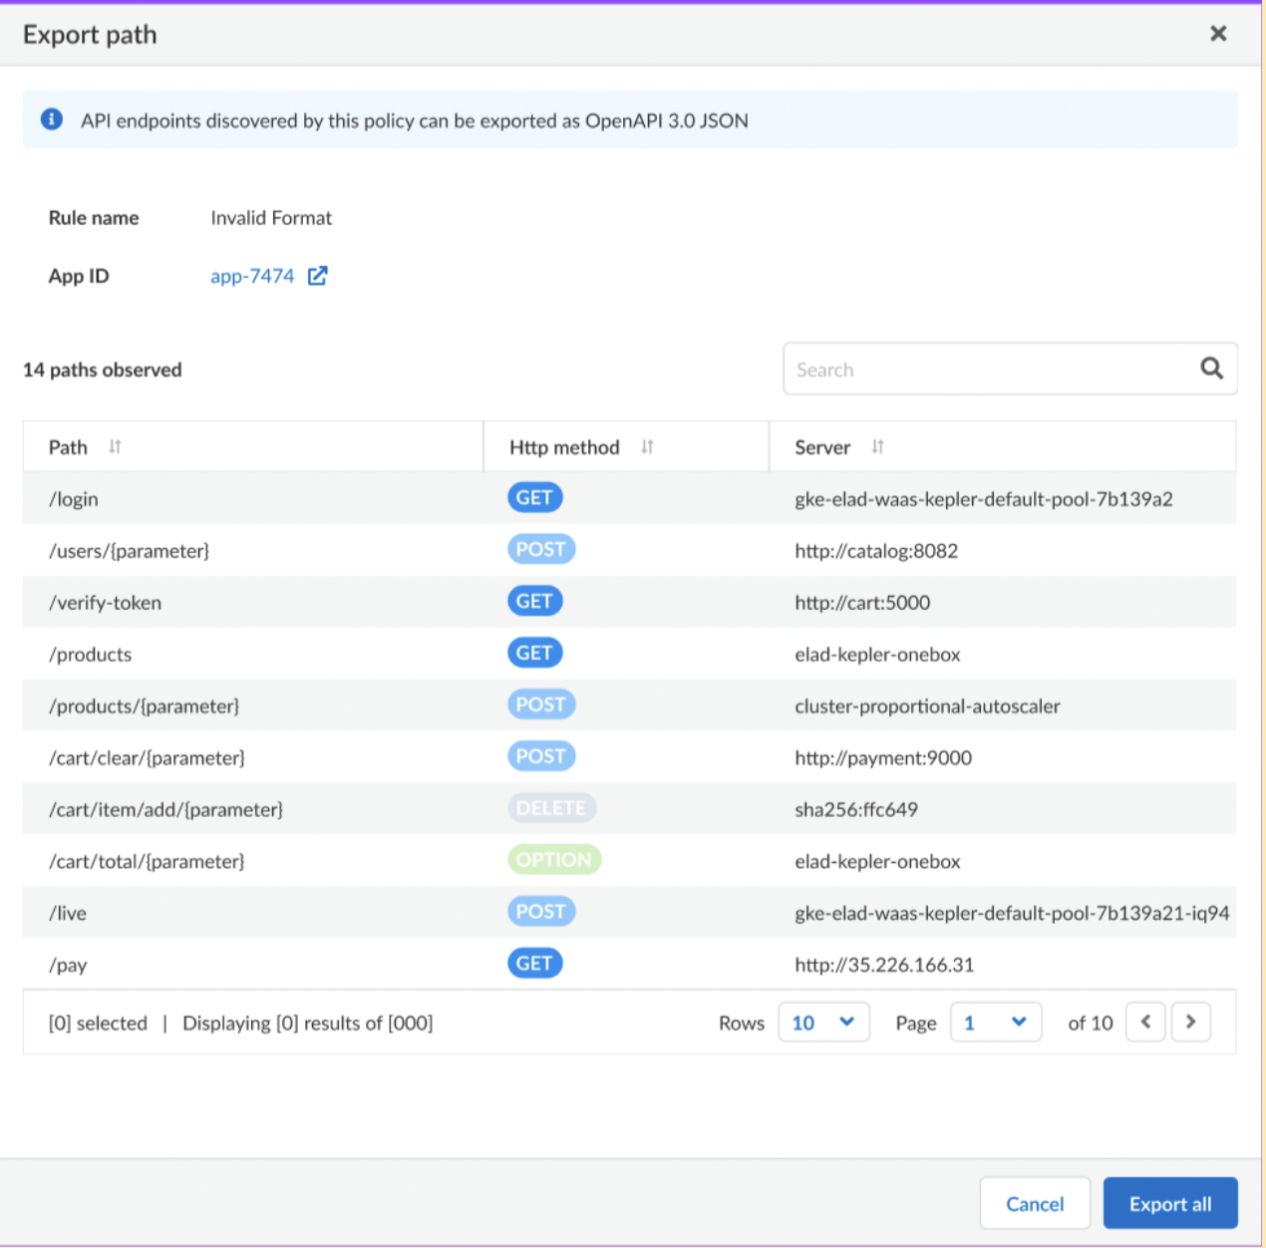Click GET badge in /verify-token row

click(534, 601)
